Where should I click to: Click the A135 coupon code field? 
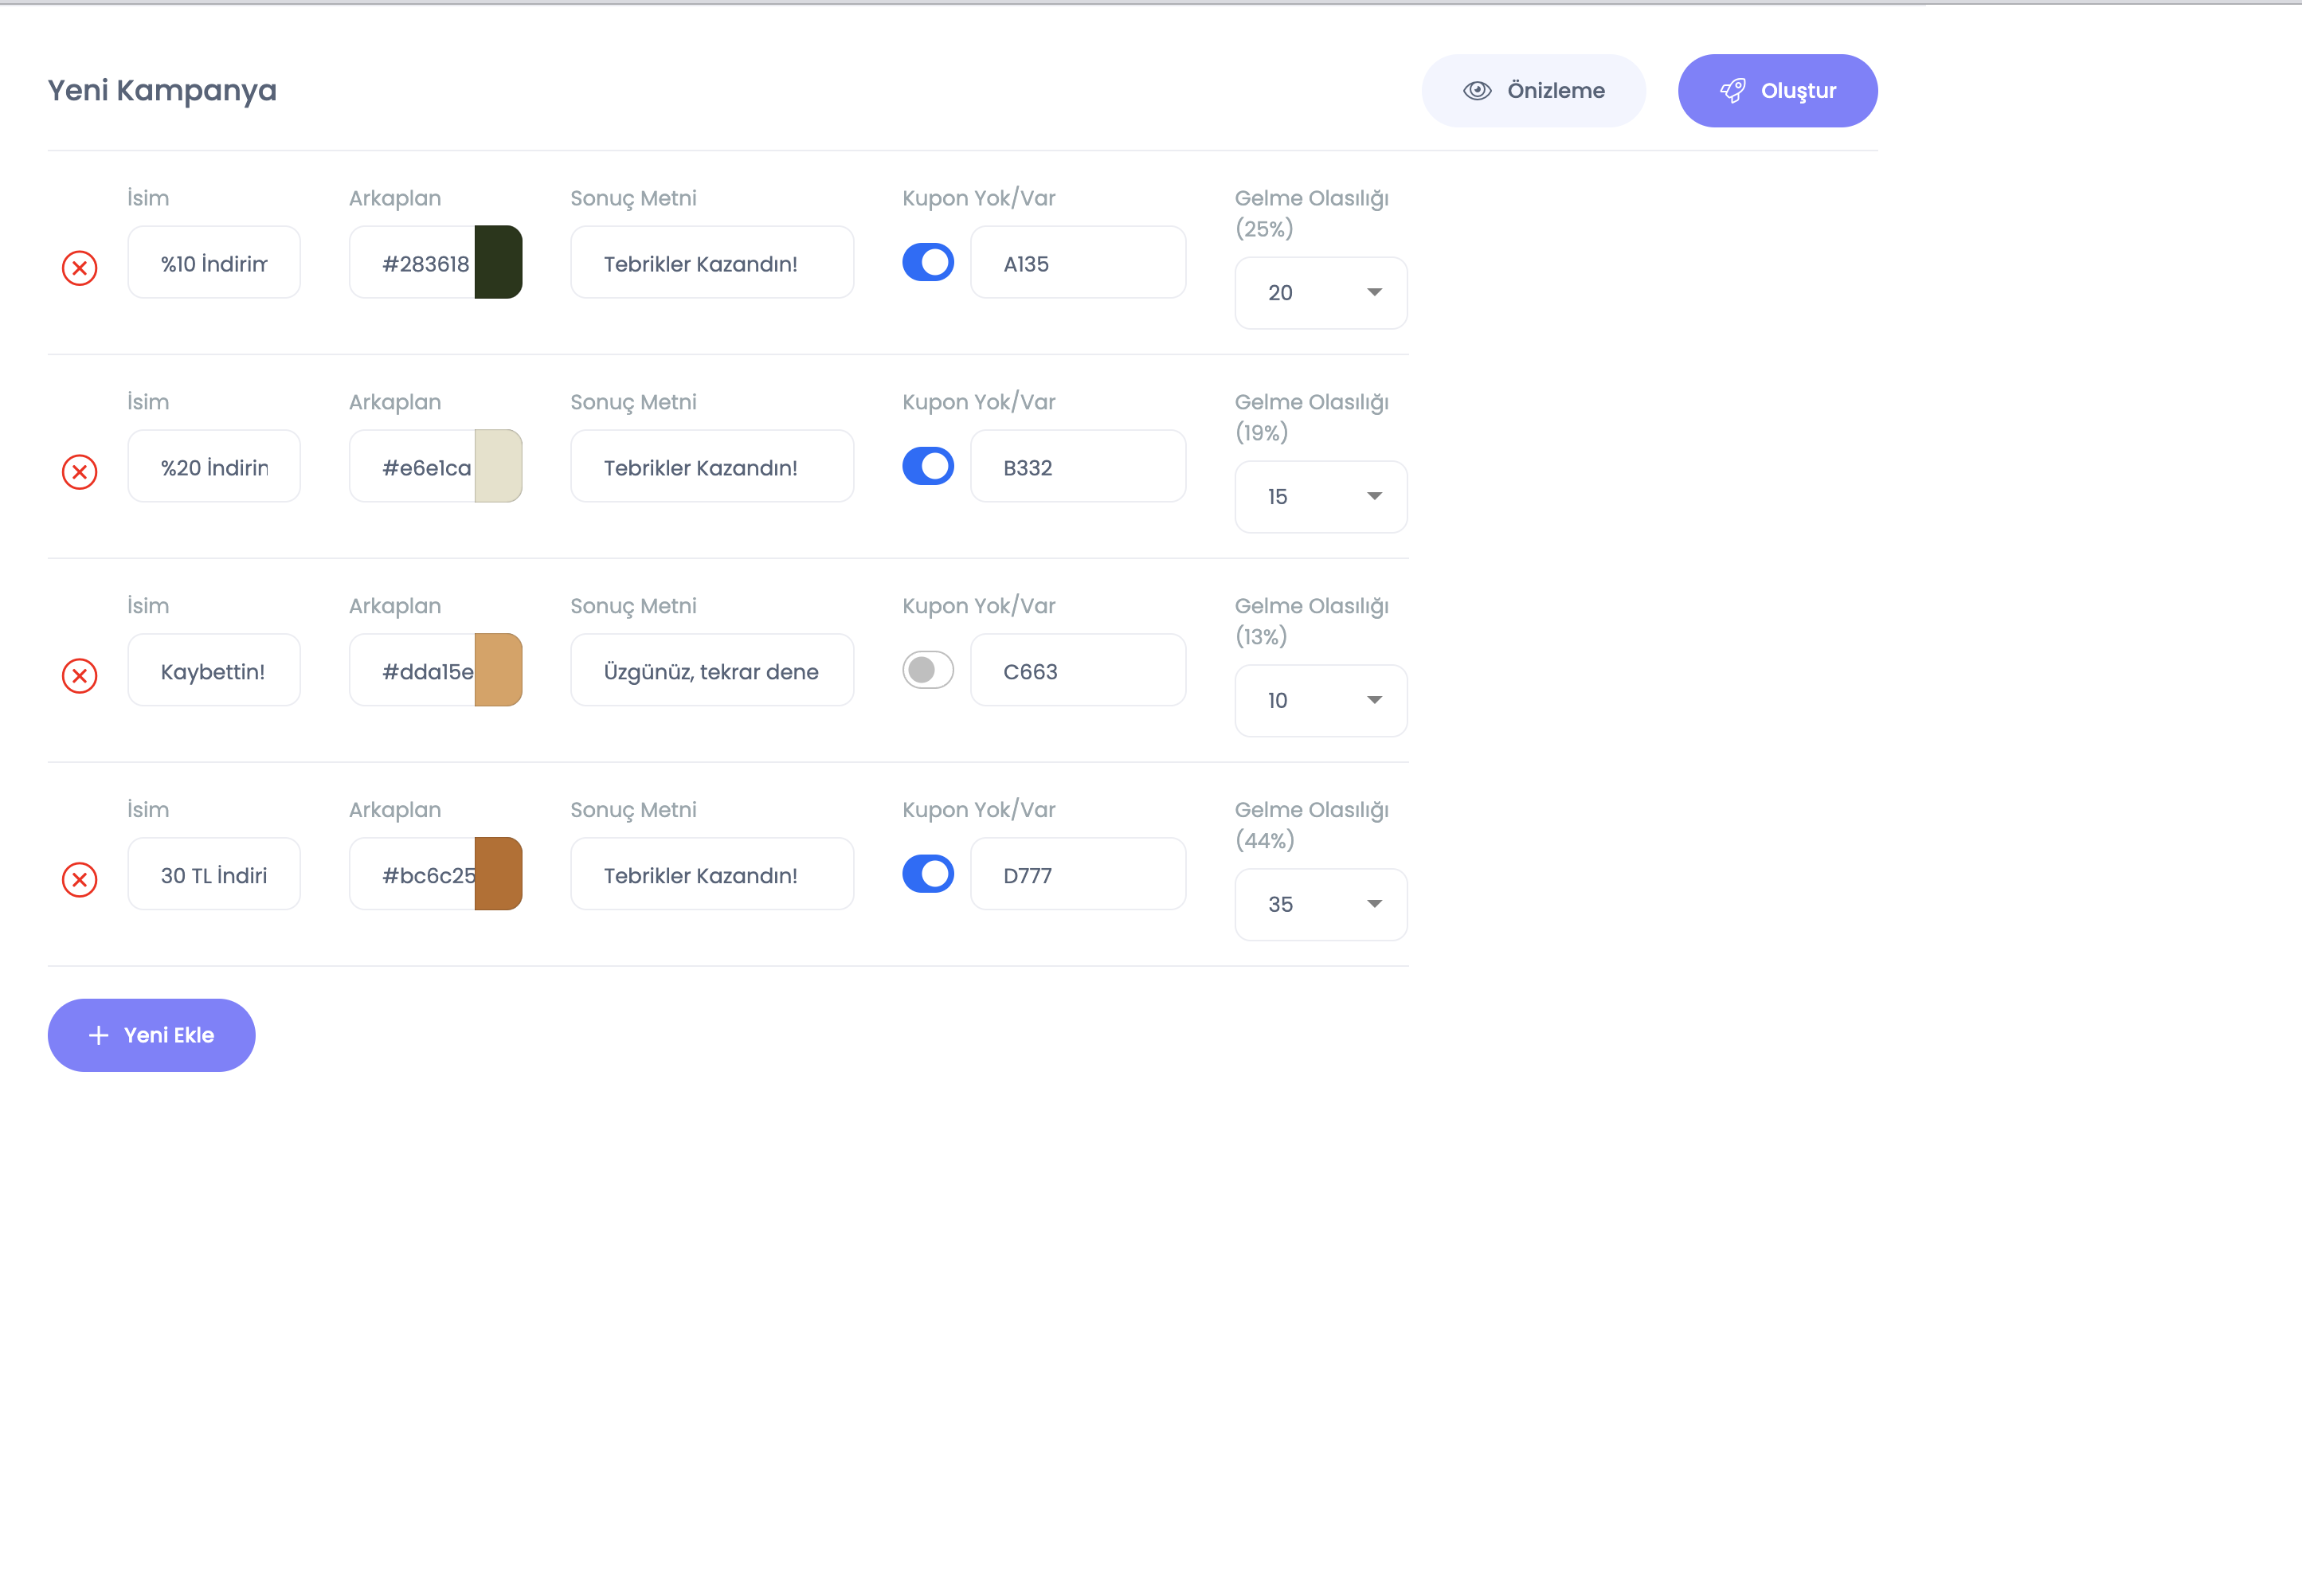coord(1078,263)
